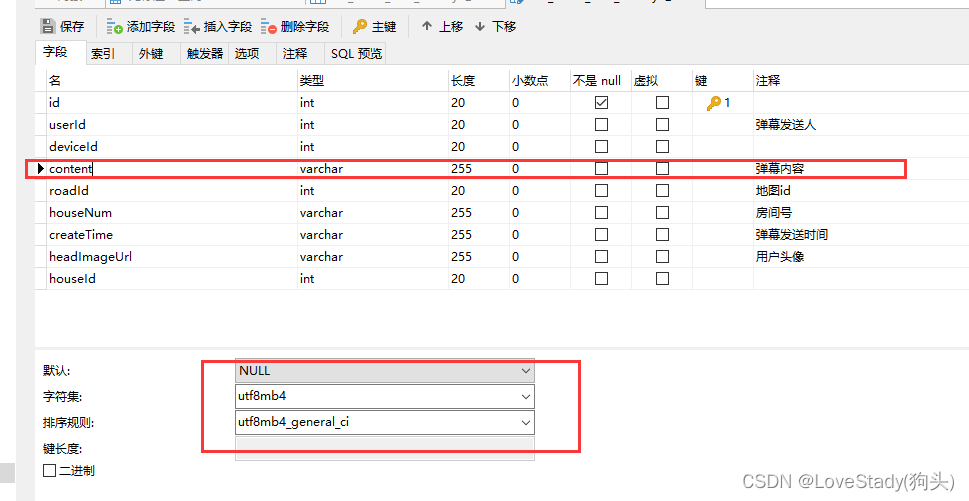Open the Triggers (触发器) tab
The image size is (969, 501).
coord(205,54)
